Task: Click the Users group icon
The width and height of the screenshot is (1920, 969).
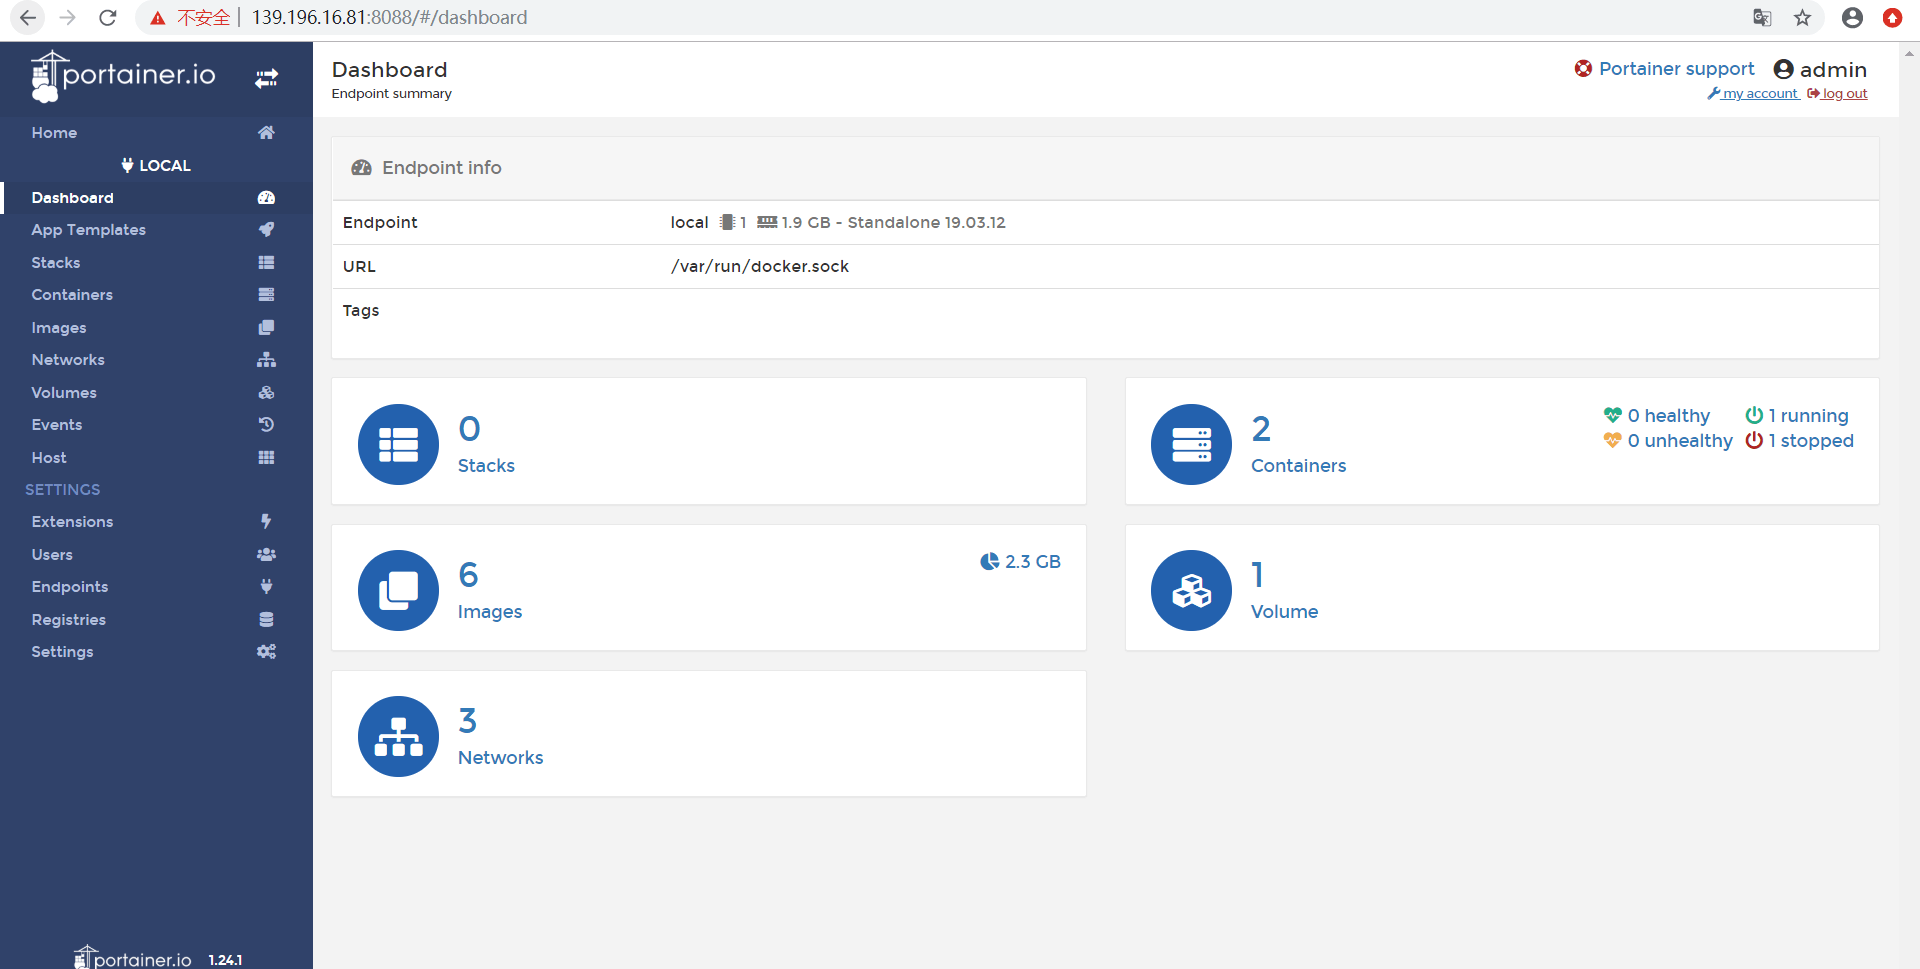Action: click(266, 555)
